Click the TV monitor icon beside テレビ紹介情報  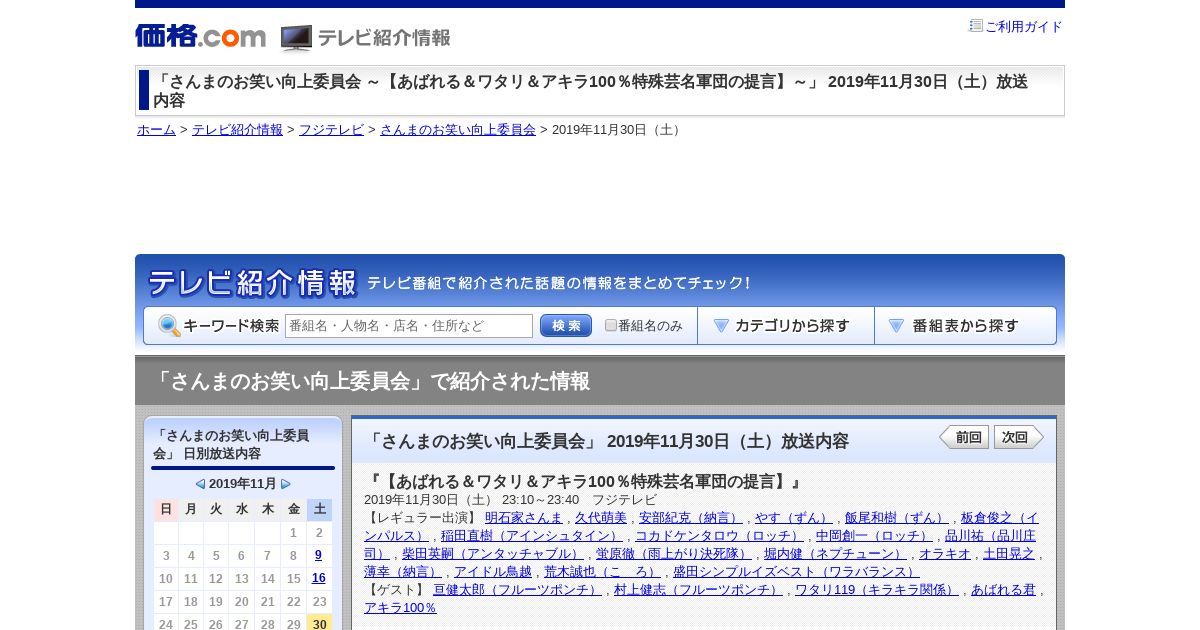point(296,38)
